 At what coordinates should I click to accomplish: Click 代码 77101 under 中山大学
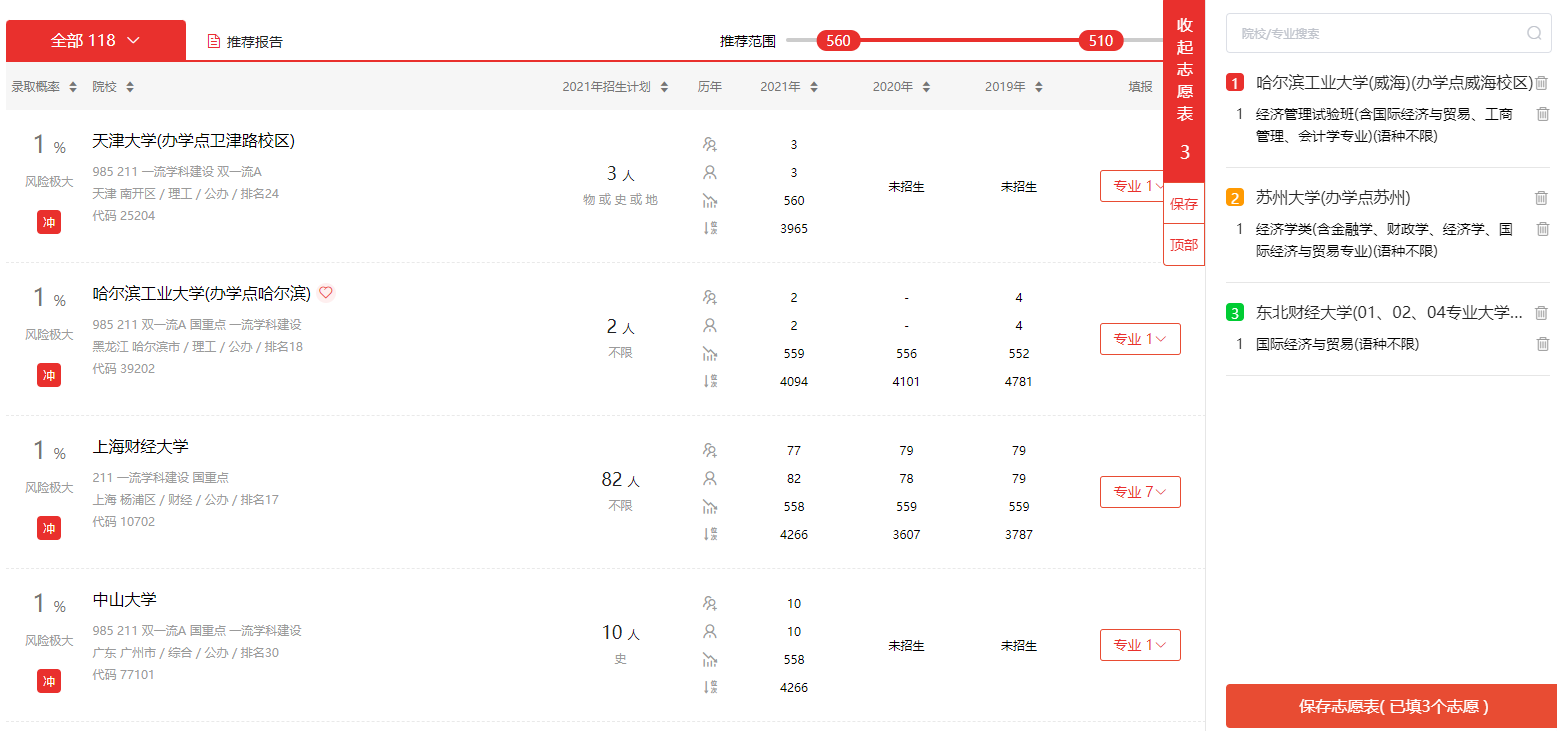click(x=124, y=675)
